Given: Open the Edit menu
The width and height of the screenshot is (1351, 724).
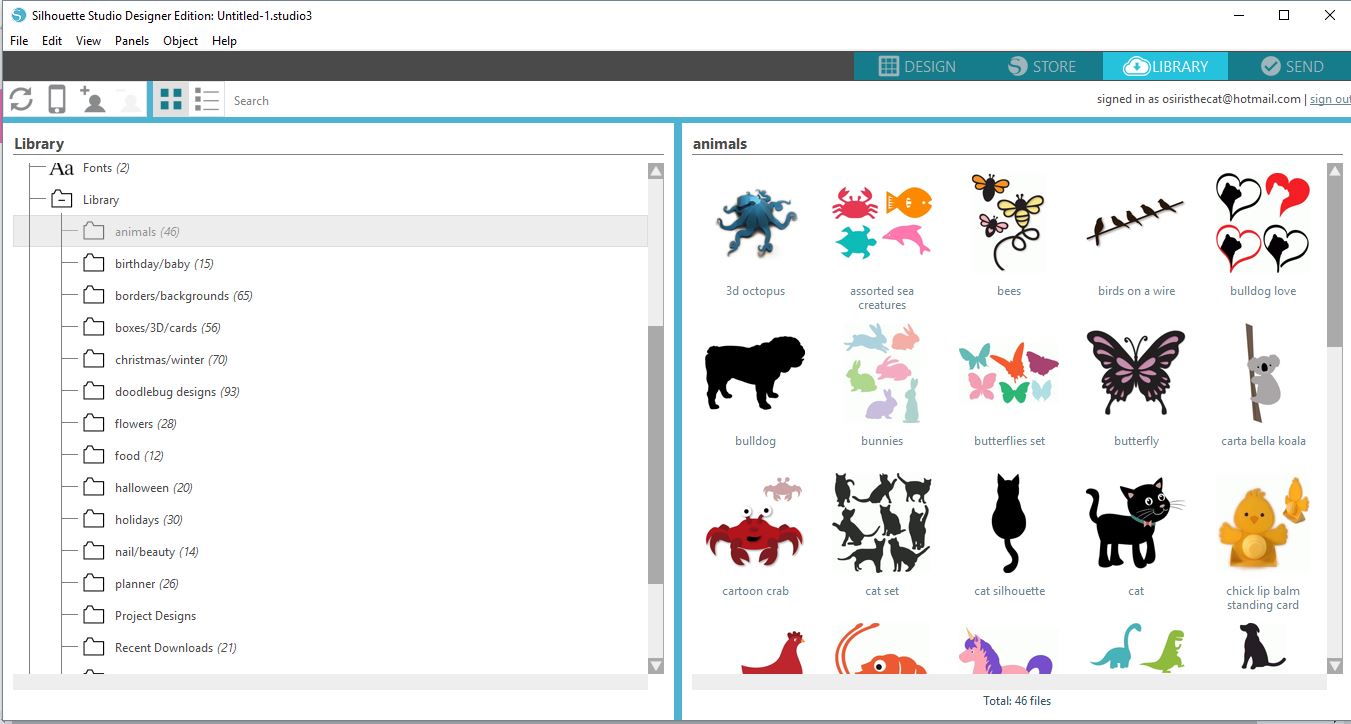Looking at the screenshot, I should point(52,41).
